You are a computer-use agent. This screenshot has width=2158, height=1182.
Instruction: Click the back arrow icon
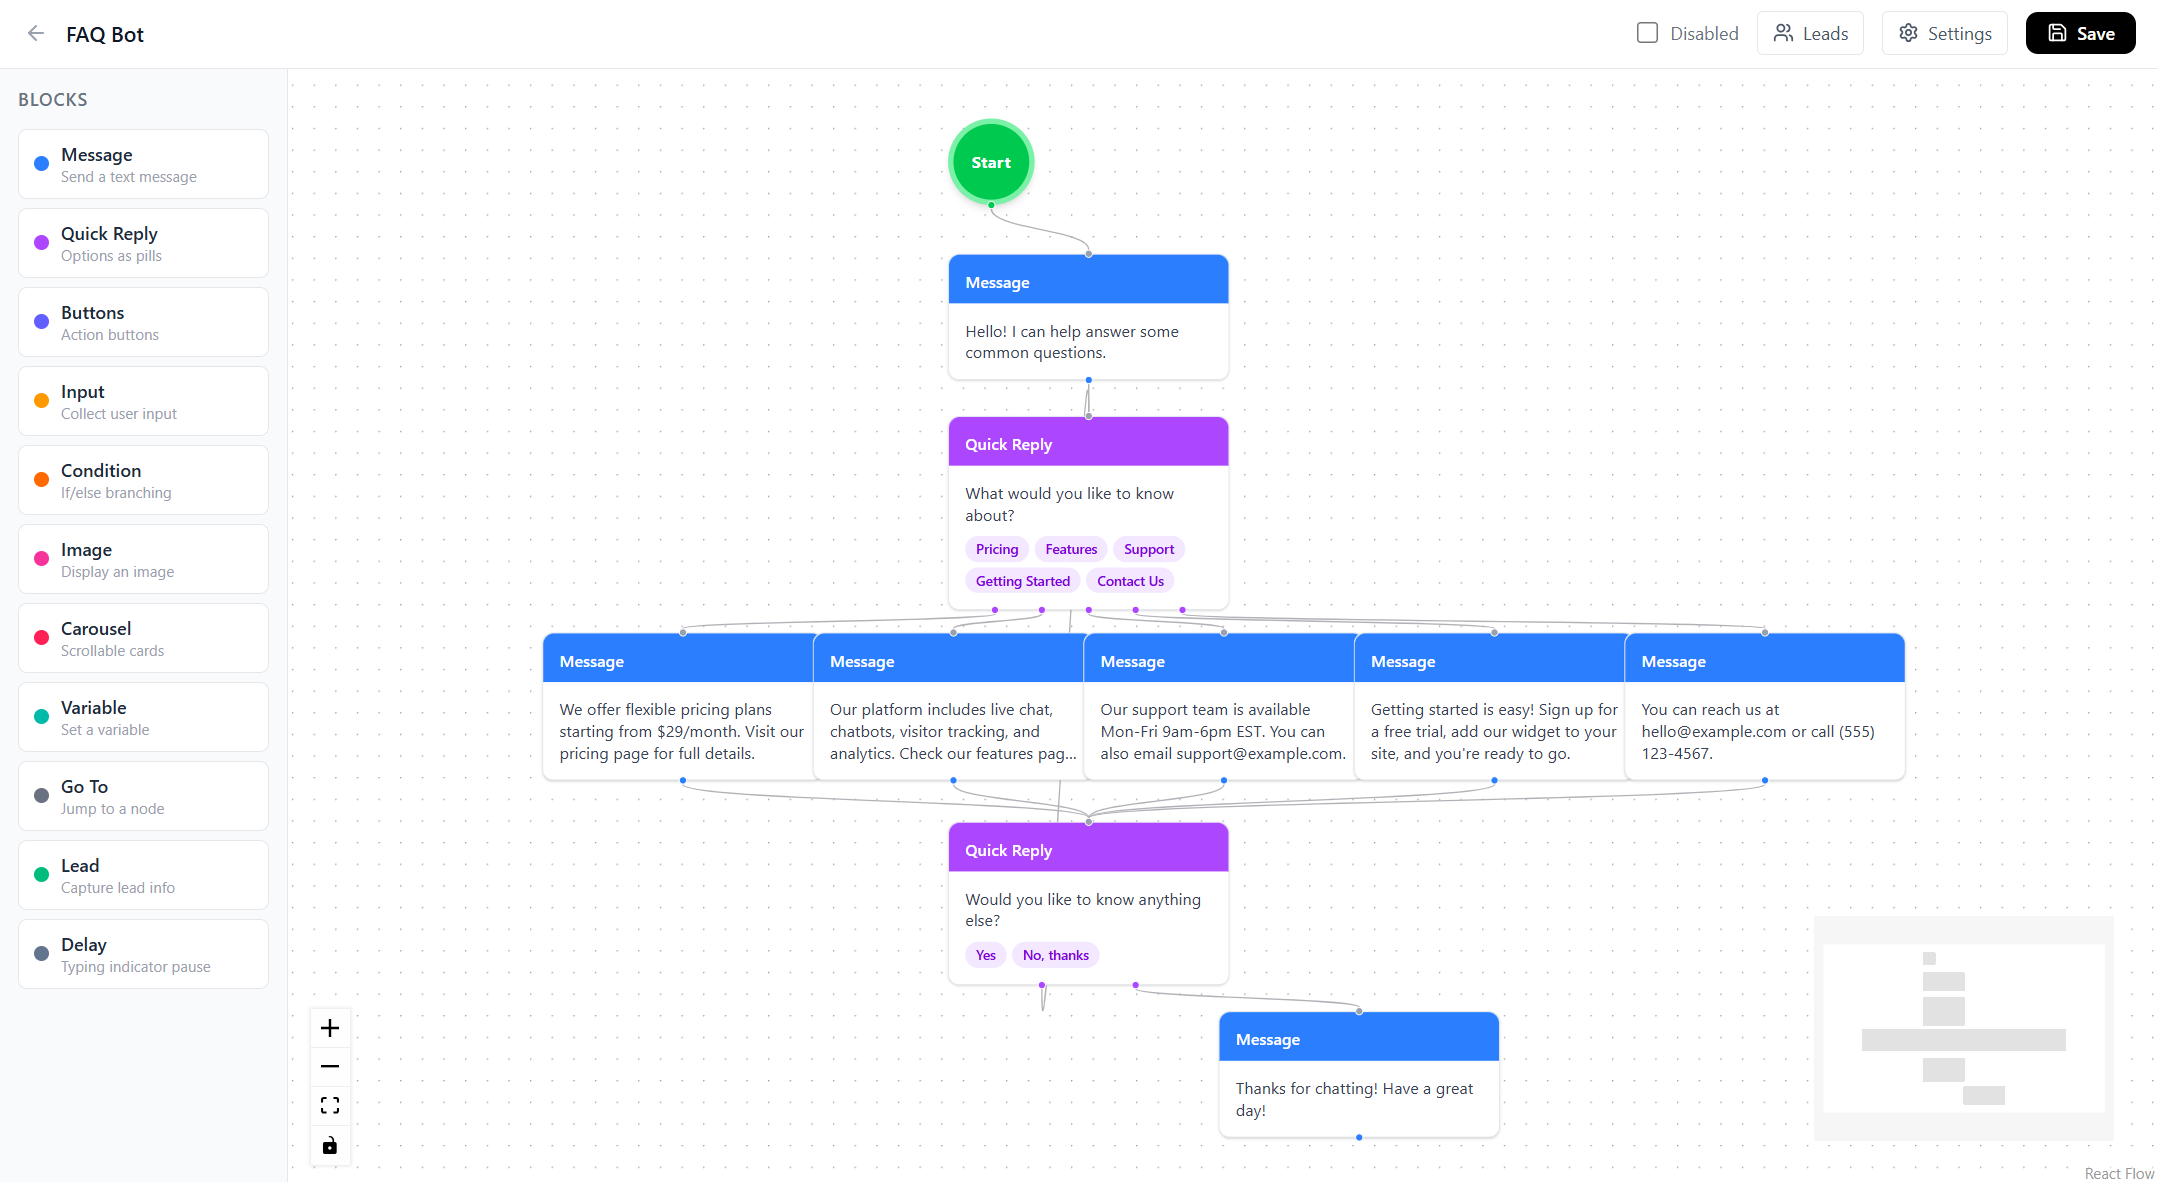pos(36,33)
